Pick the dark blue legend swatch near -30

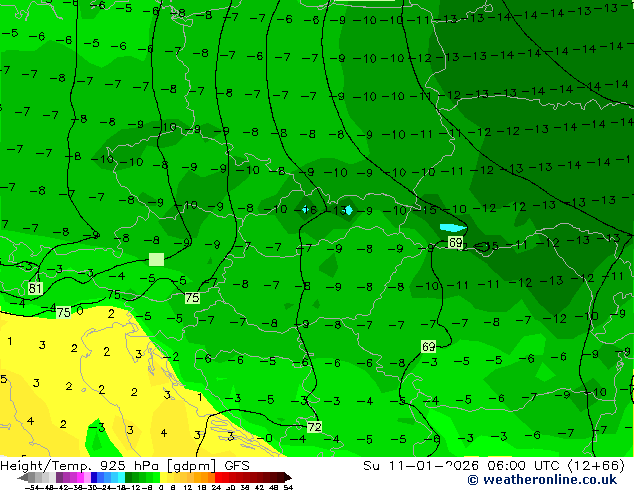point(94,477)
